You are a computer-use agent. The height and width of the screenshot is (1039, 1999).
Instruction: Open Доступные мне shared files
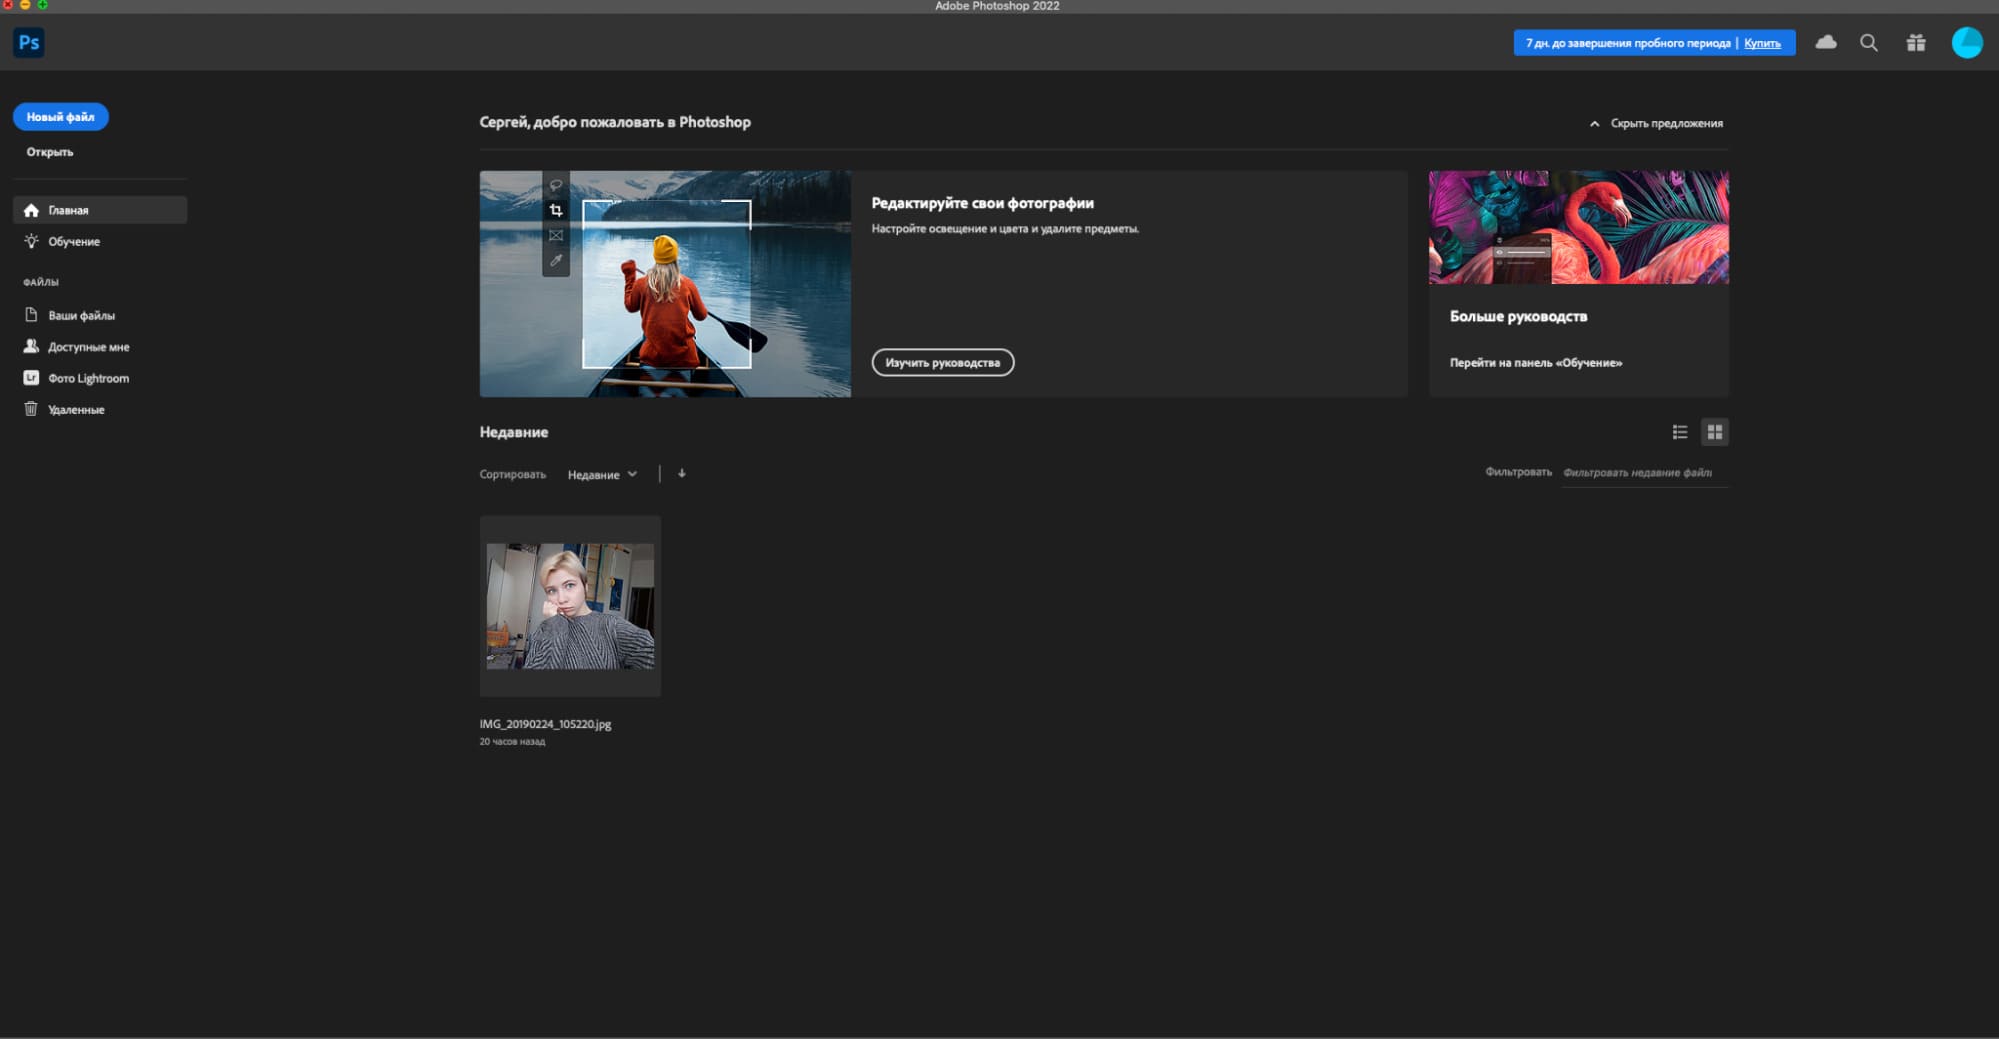tap(88, 347)
